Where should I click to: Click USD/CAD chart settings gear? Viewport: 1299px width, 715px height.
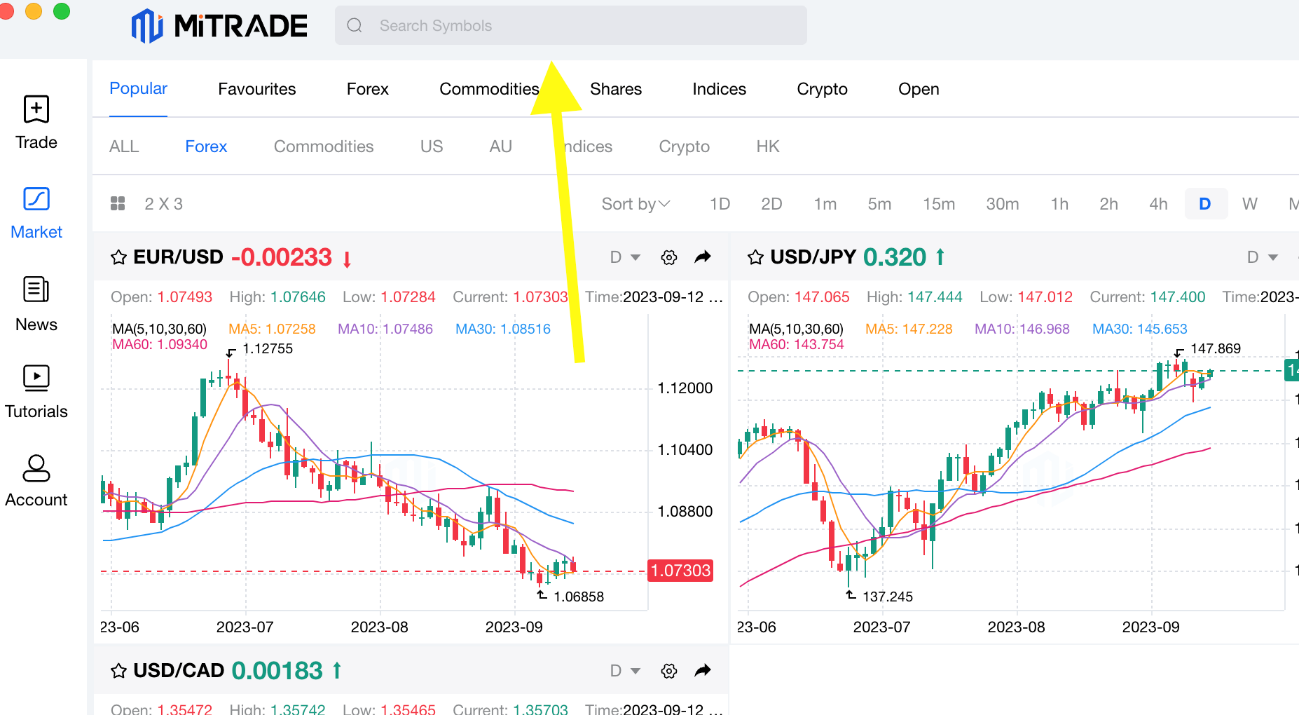coord(669,671)
